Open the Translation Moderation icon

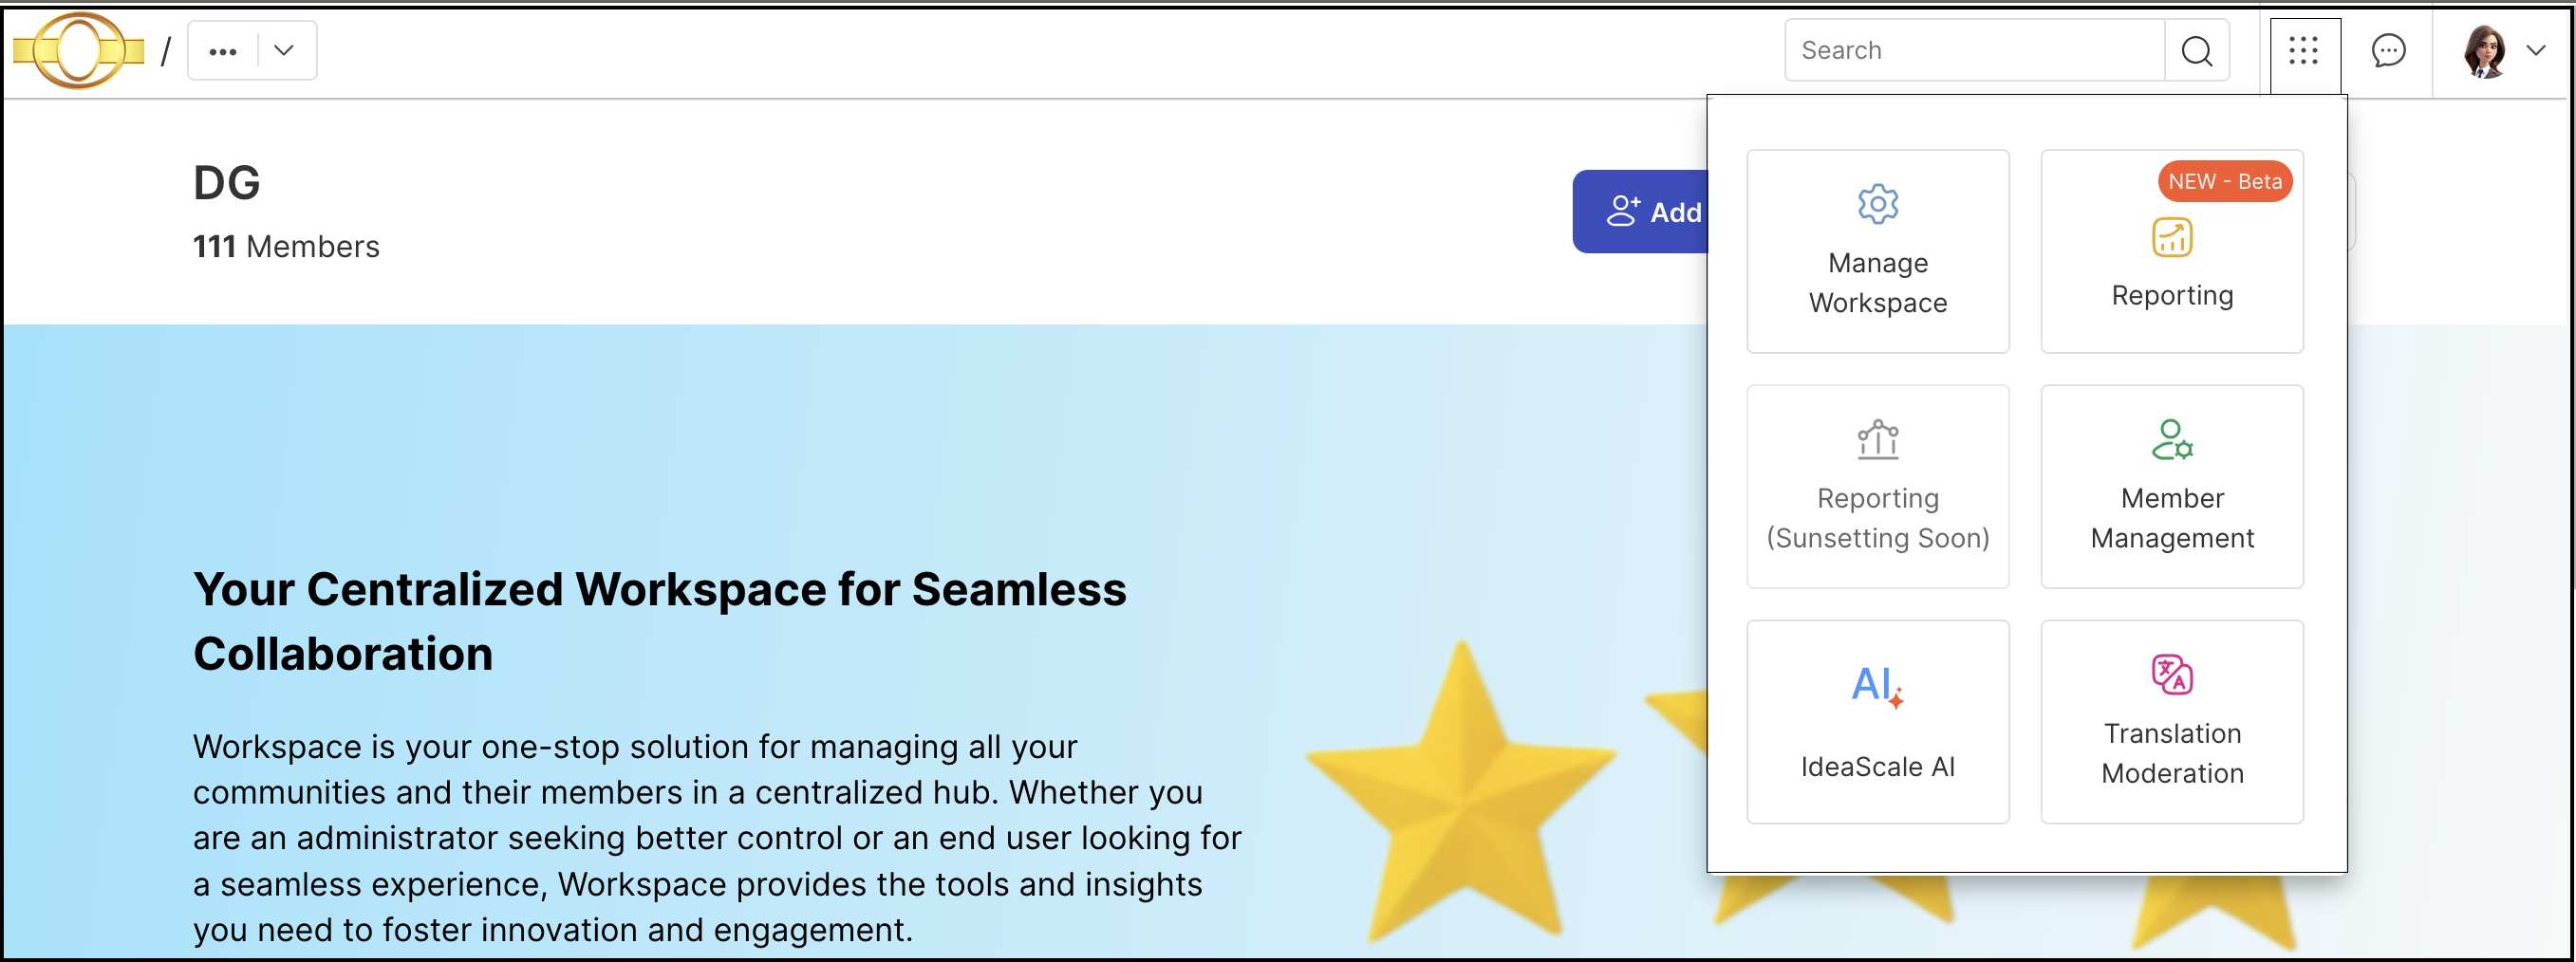coord(2171,674)
